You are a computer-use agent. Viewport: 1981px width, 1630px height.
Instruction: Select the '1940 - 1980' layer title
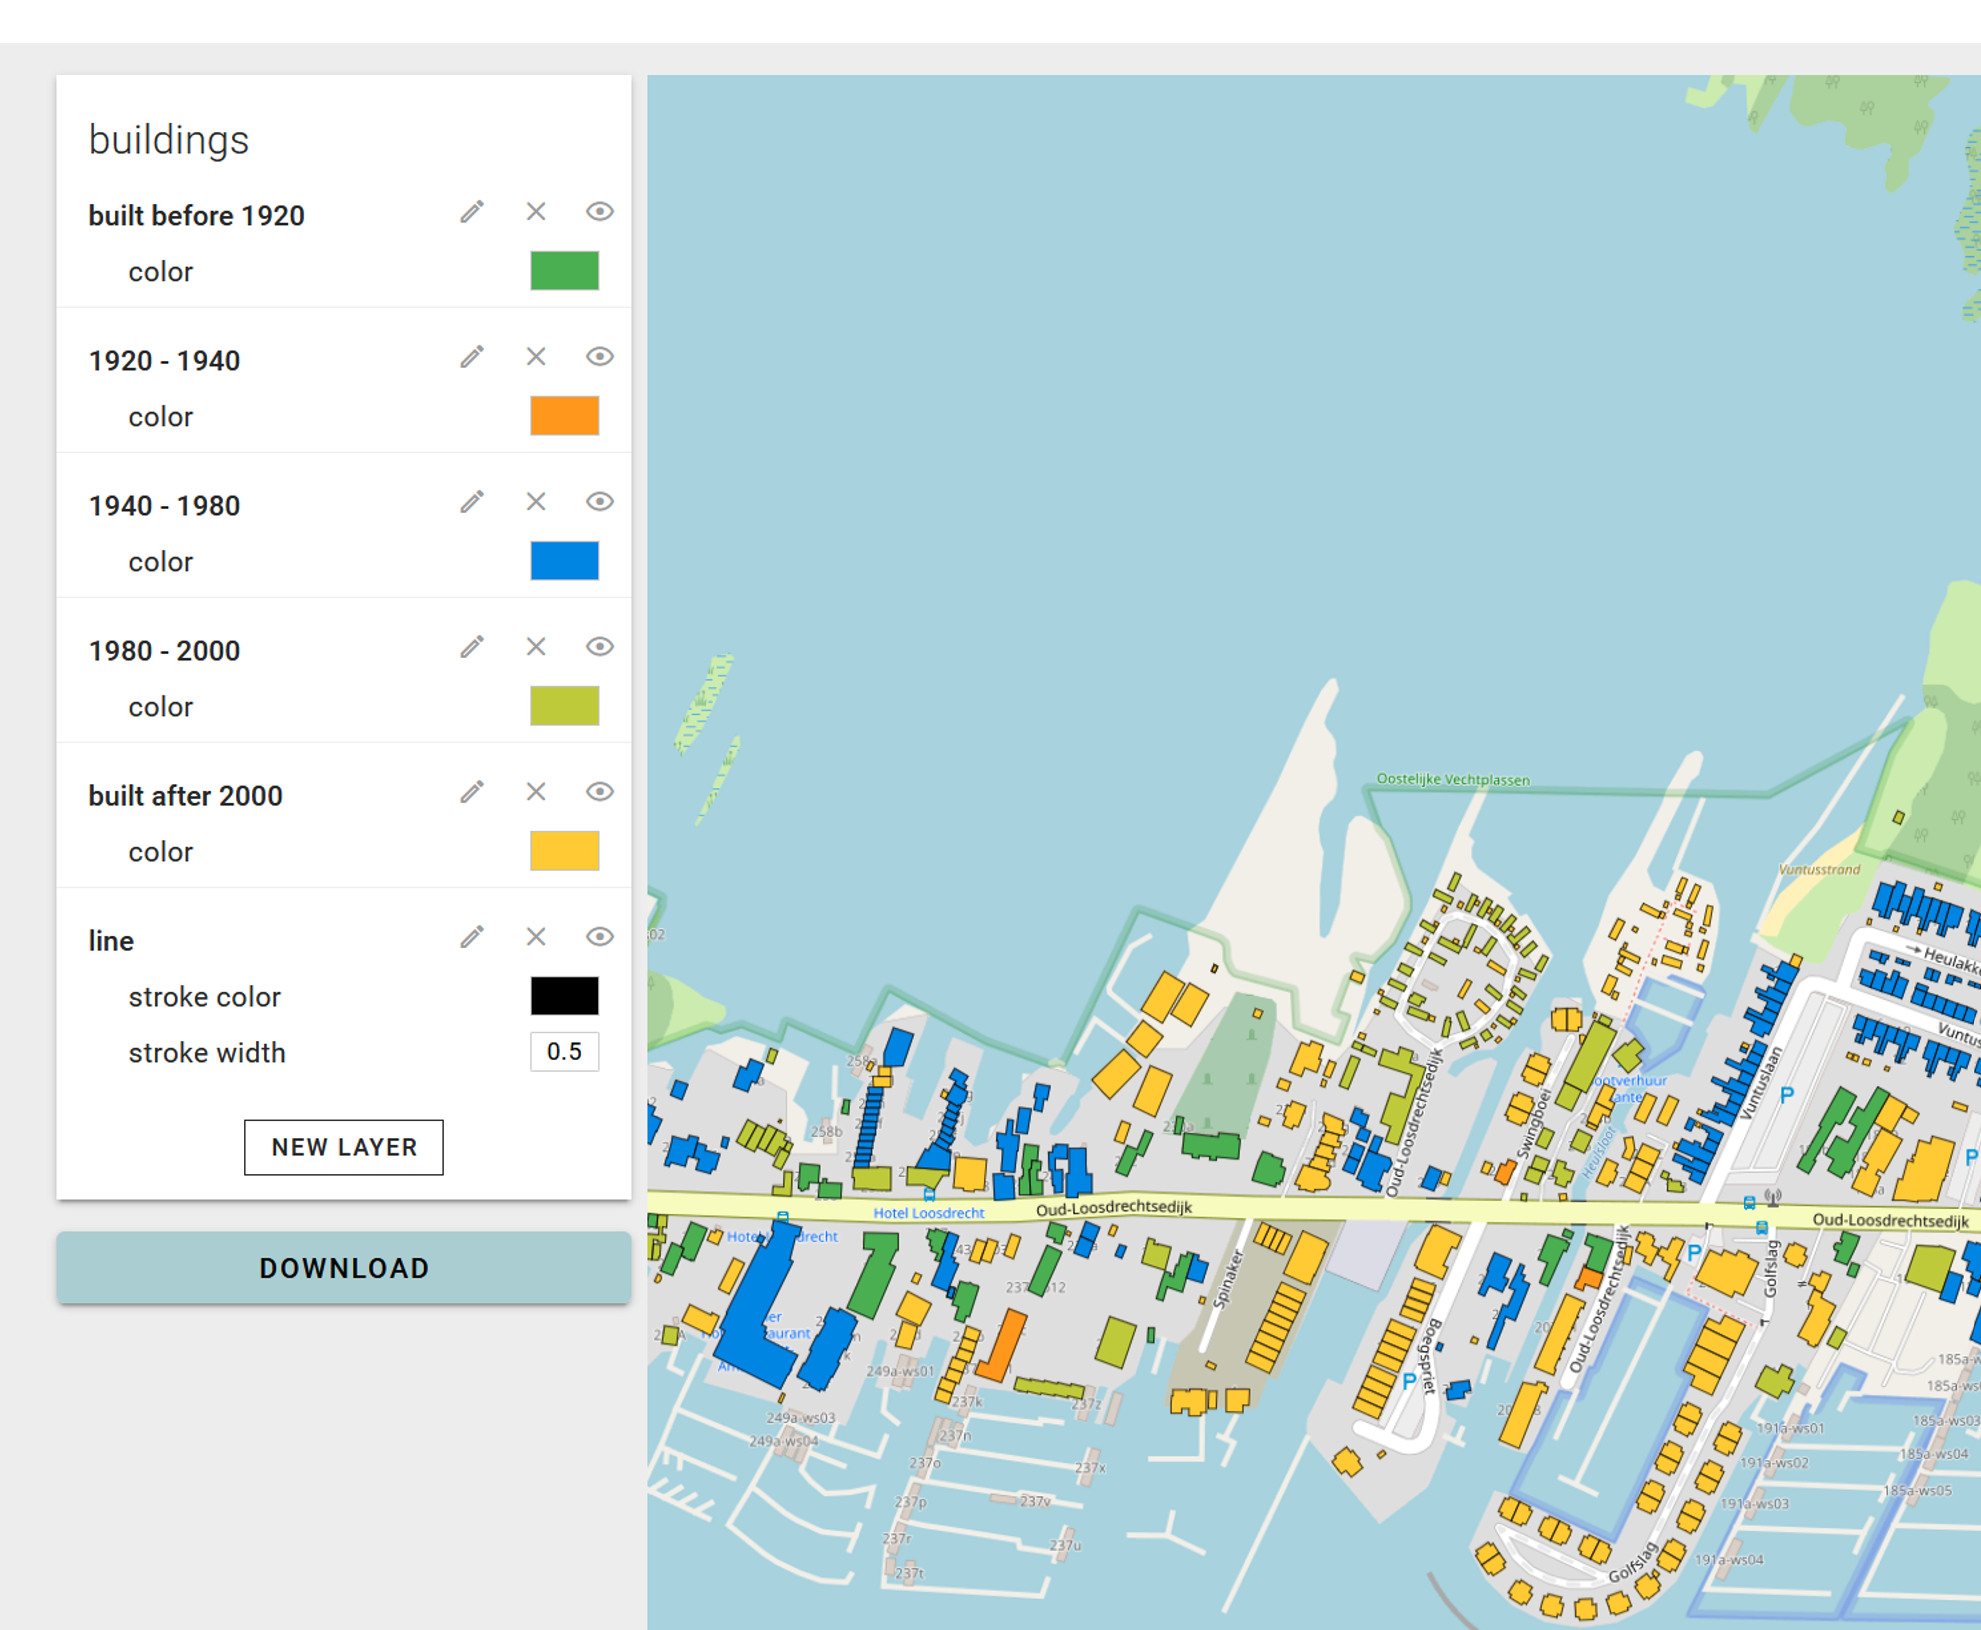pyautogui.click(x=164, y=506)
